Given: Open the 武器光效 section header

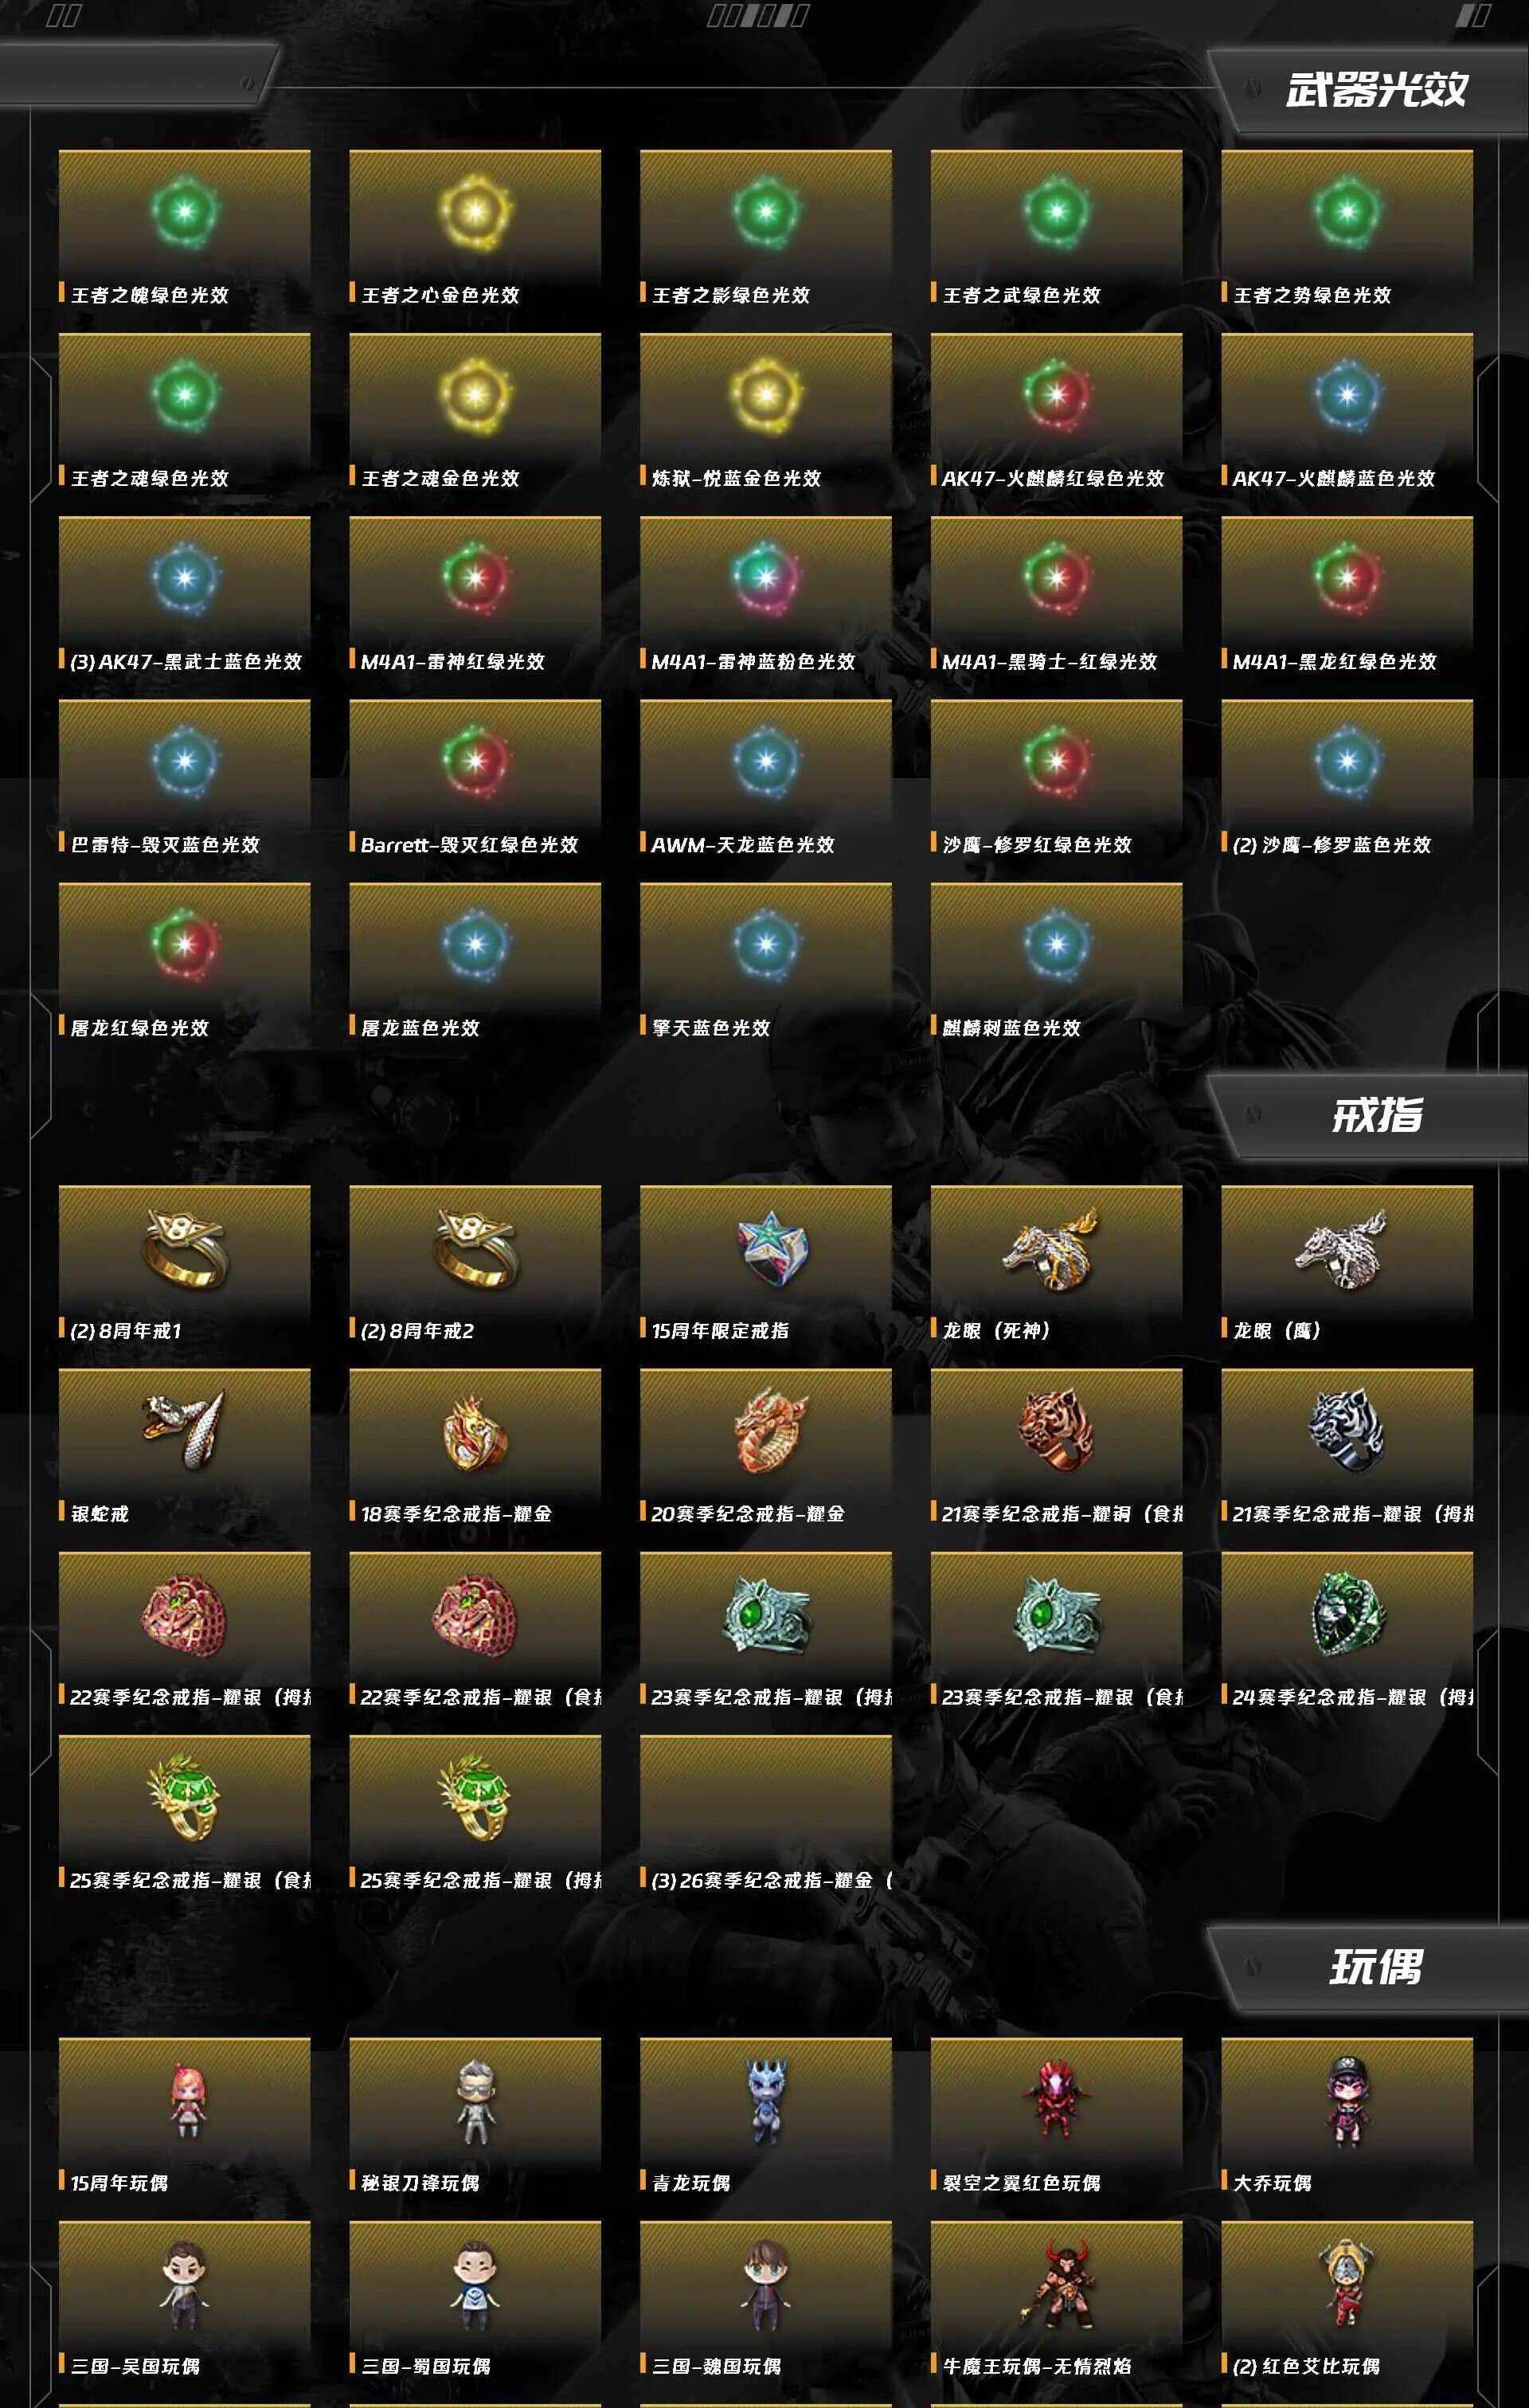Looking at the screenshot, I should [1376, 90].
